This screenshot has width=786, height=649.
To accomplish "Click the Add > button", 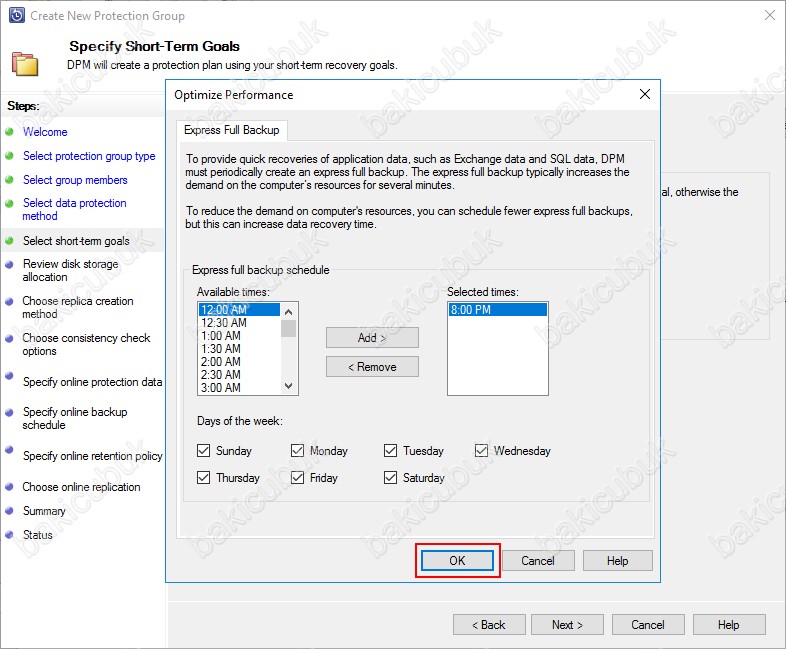I will click(x=372, y=338).
